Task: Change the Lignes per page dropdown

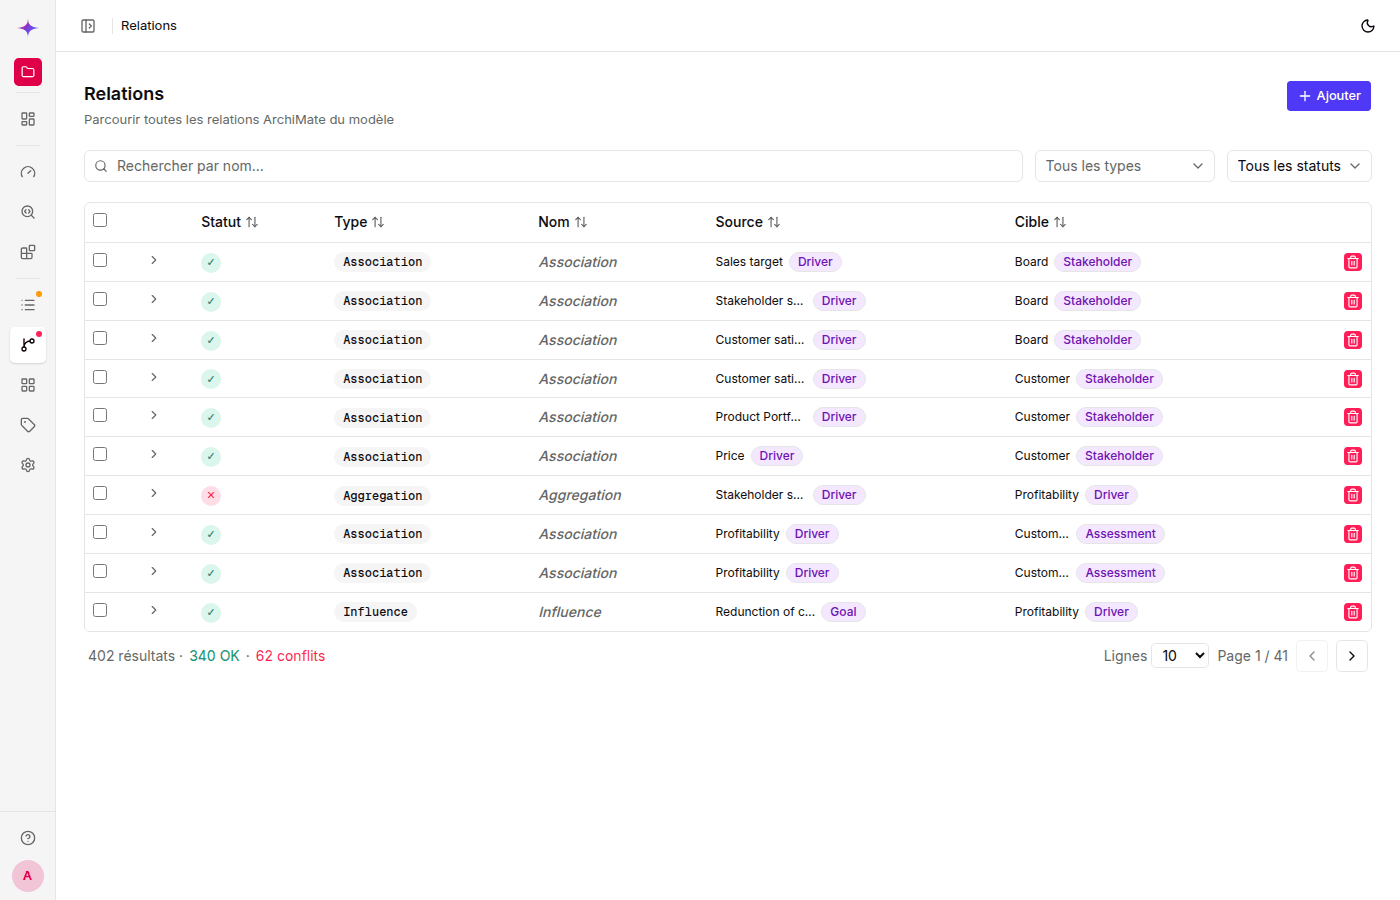Action: tap(1181, 656)
